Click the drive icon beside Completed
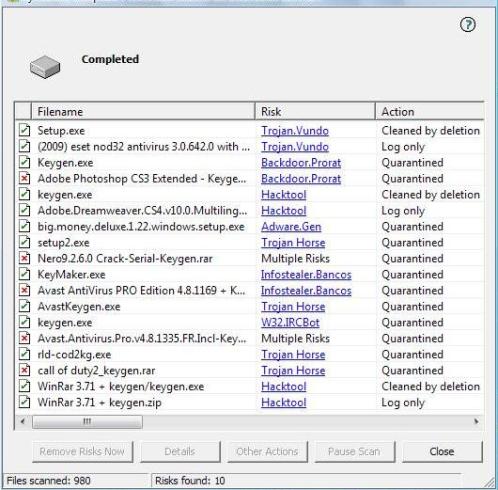This screenshot has width=498, height=490. click(x=45, y=67)
